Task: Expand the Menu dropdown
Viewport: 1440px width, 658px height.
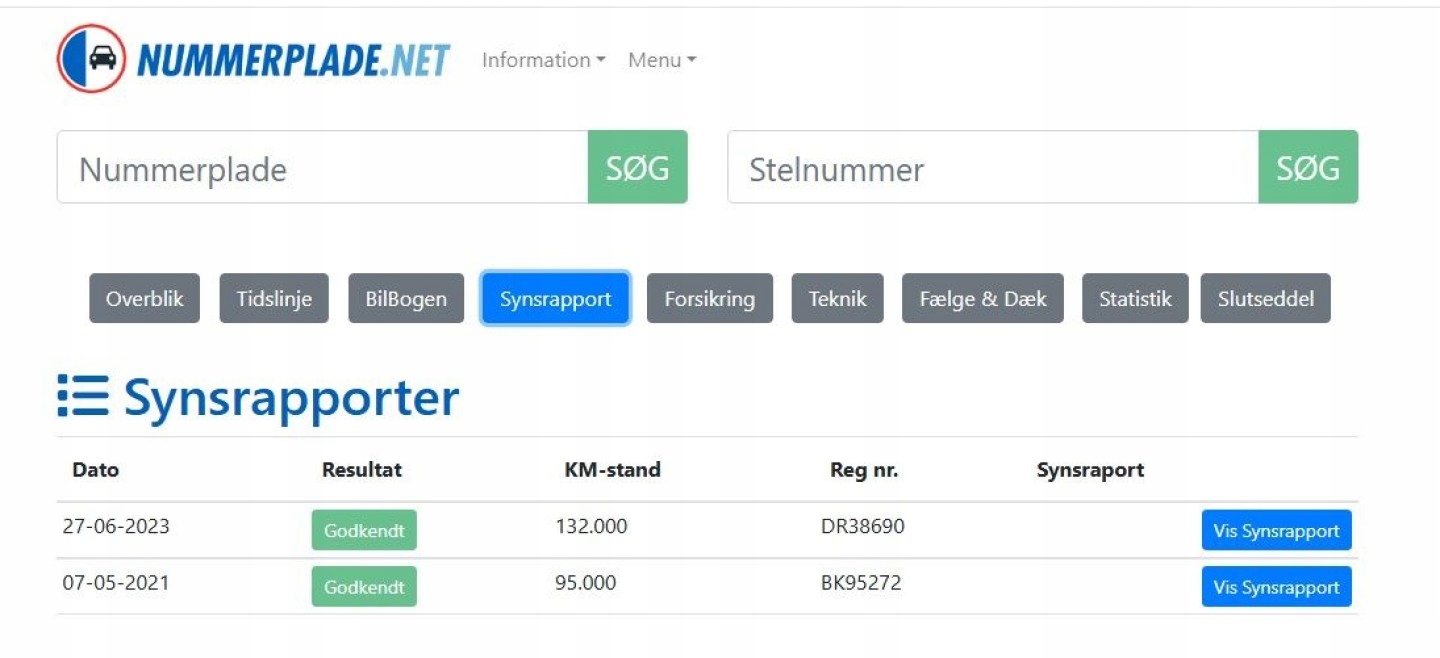Action: pyautogui.click(x=661, y=60)
